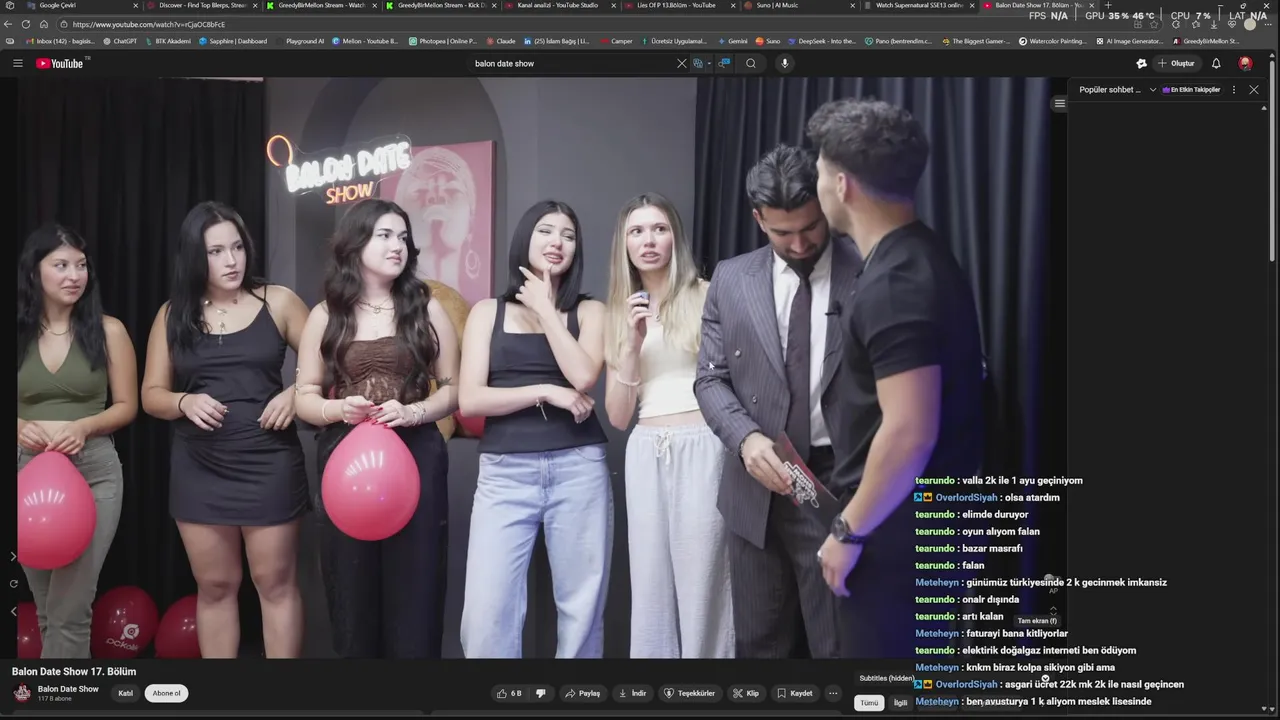Create a clip with Klip button
Screen dimensions: 1280x720
(x=746, y=693)
